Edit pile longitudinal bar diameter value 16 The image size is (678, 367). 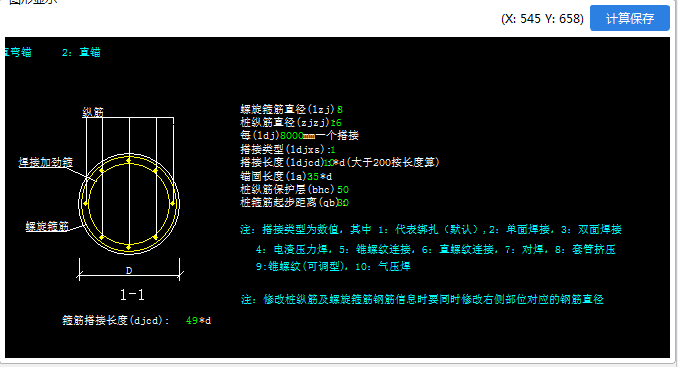pos(336,123)
